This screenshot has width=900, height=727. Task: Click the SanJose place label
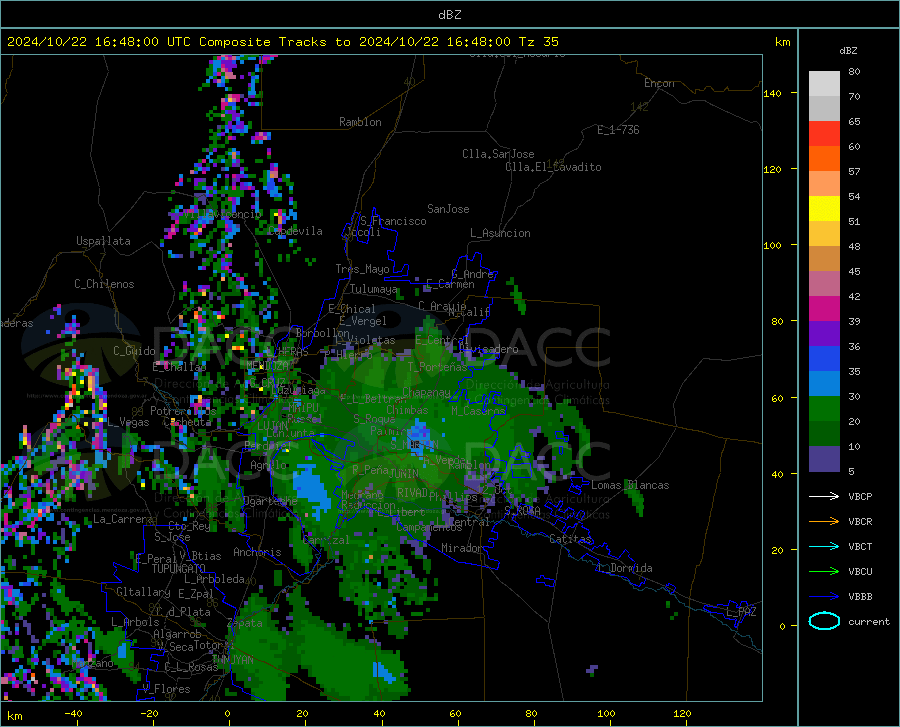click(448, 209)
